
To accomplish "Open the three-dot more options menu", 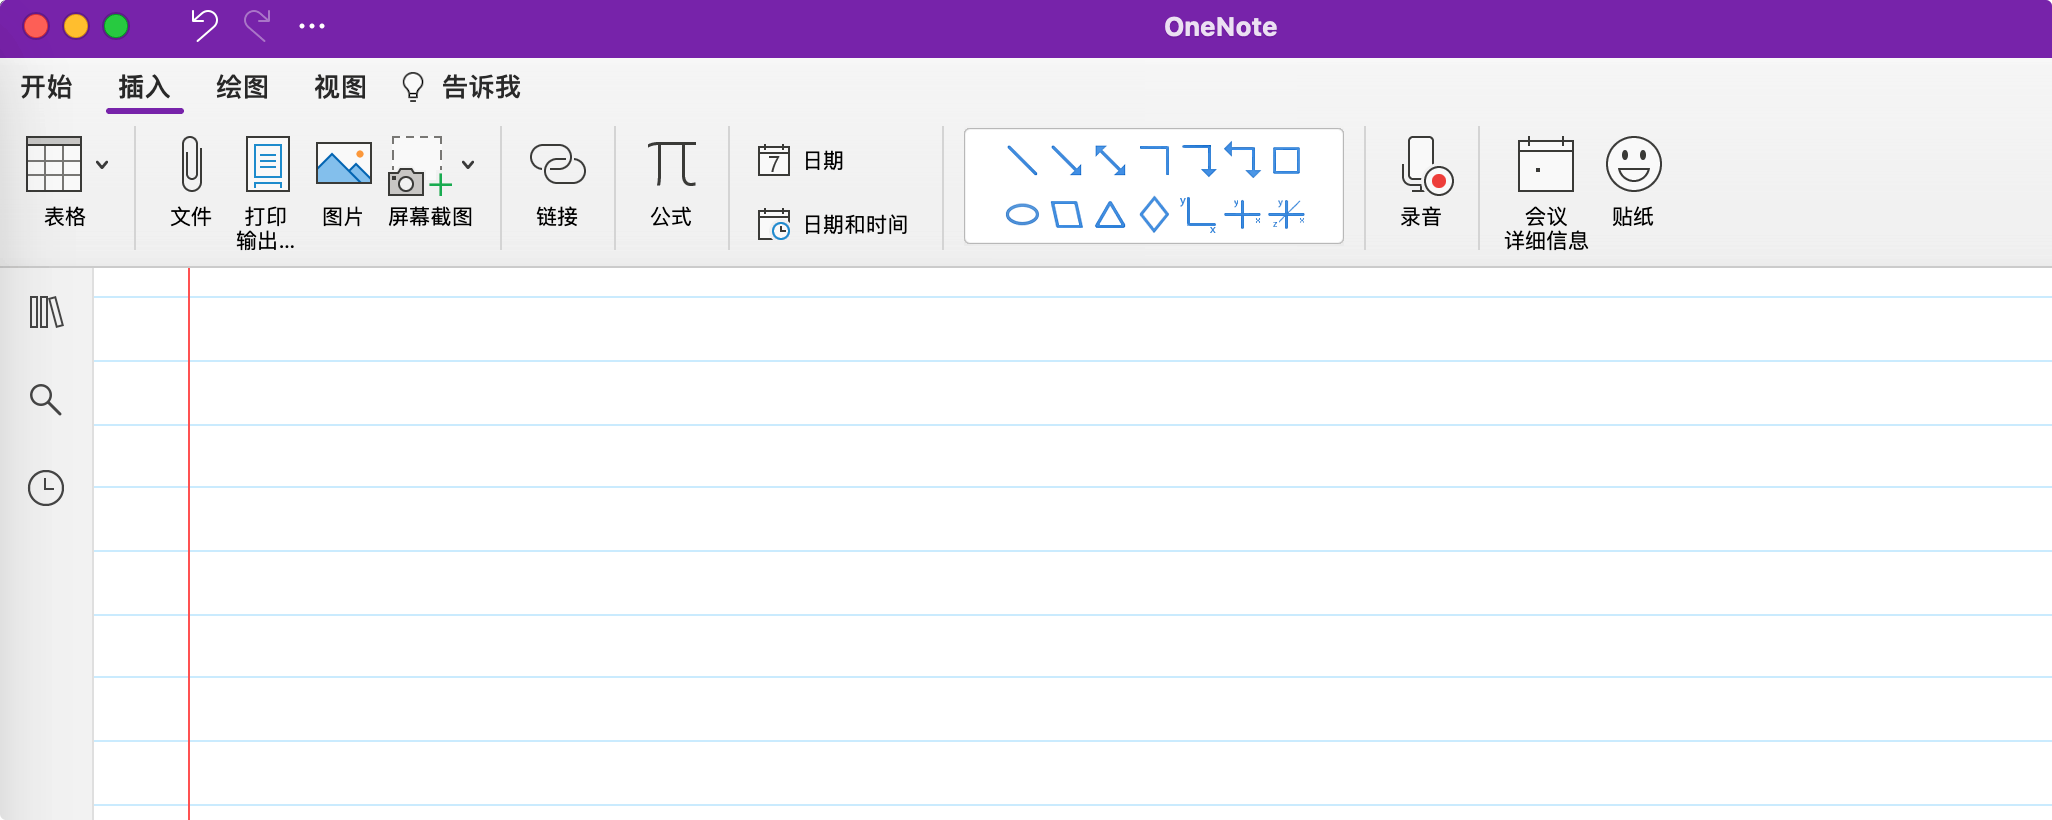I will pyautogui.click(x=312, y=26).
